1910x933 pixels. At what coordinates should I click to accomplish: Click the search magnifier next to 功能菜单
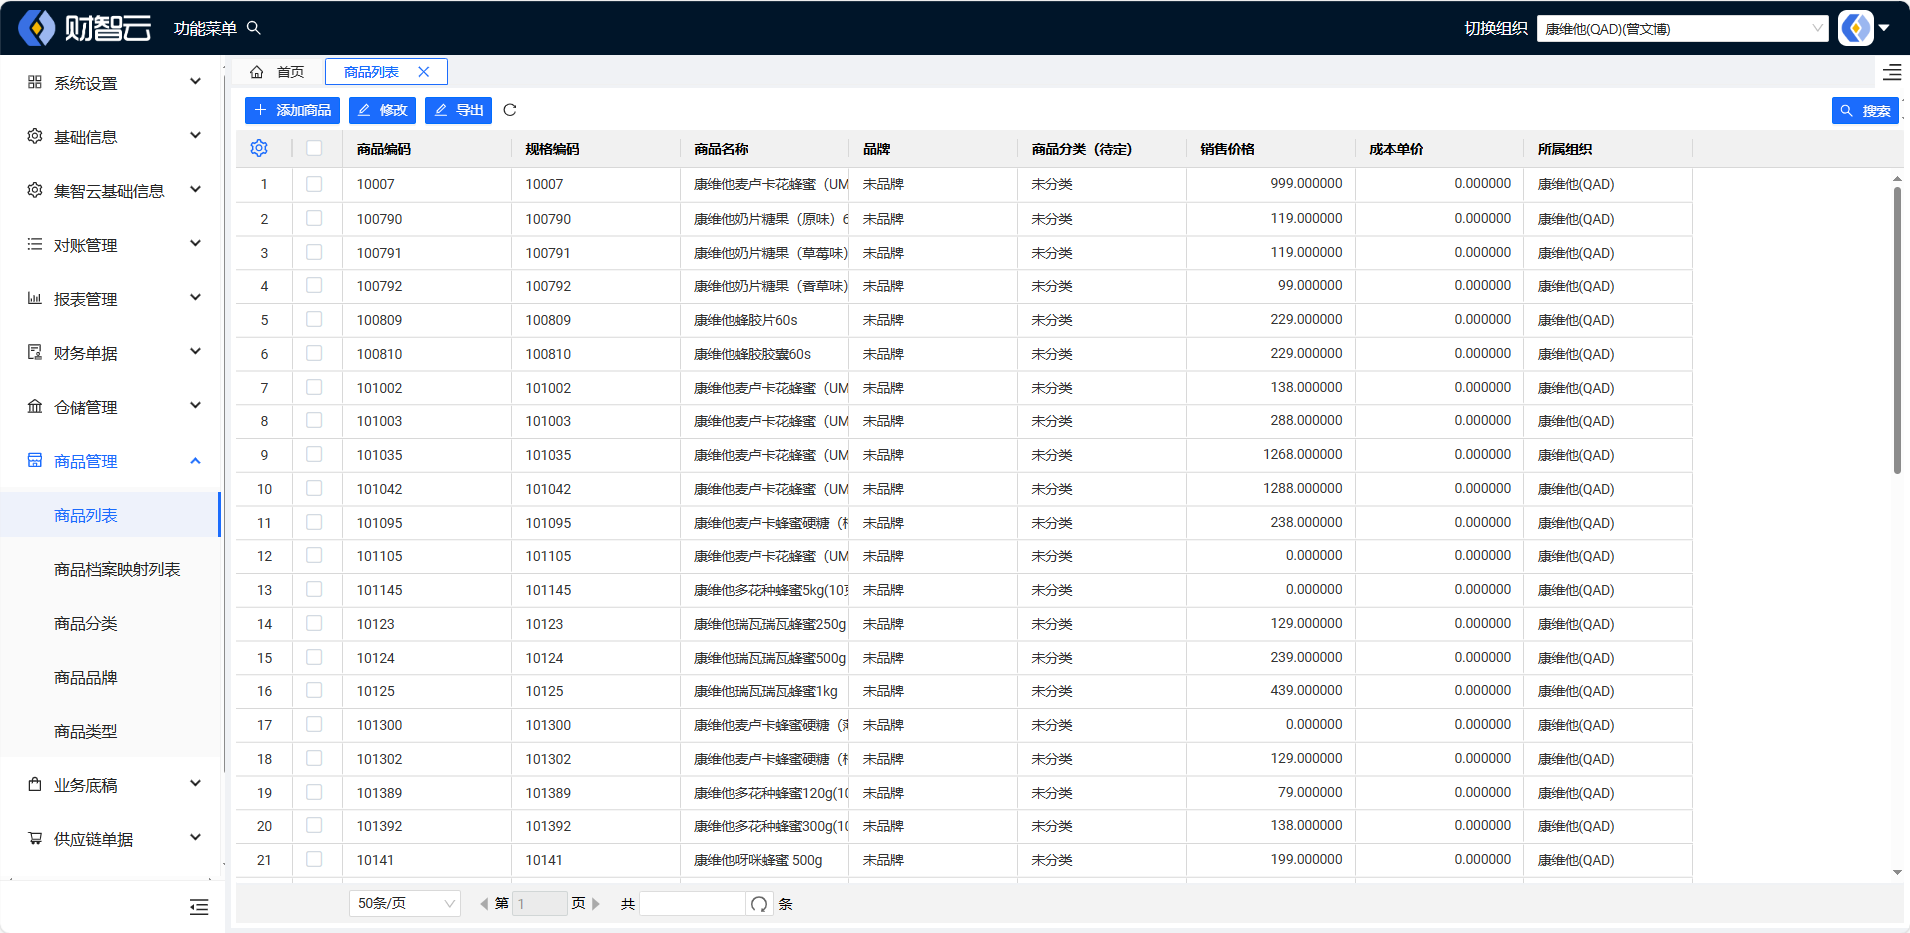(x=254, y=28)
